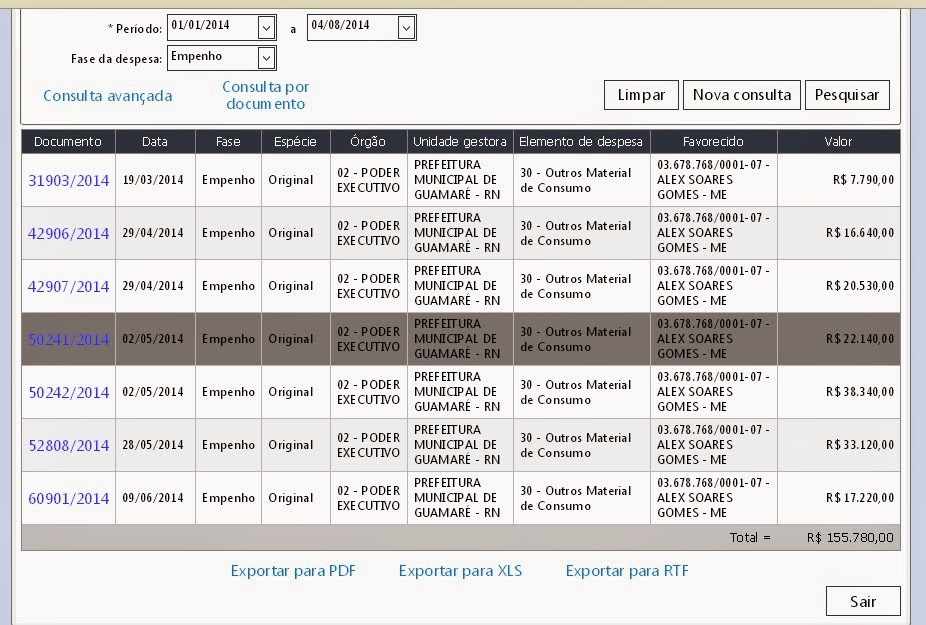Click the Sair button
This screenshot has height=625, width=926.
[x=863, y=601]
